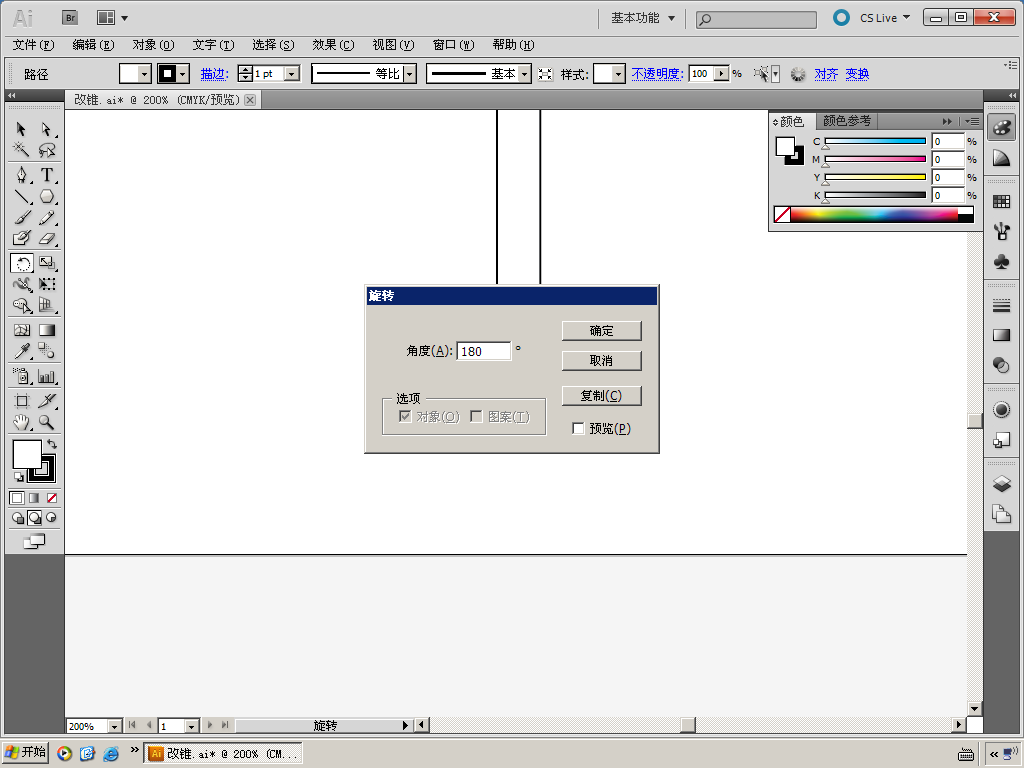Select the Hand tool

click(22, 423)
